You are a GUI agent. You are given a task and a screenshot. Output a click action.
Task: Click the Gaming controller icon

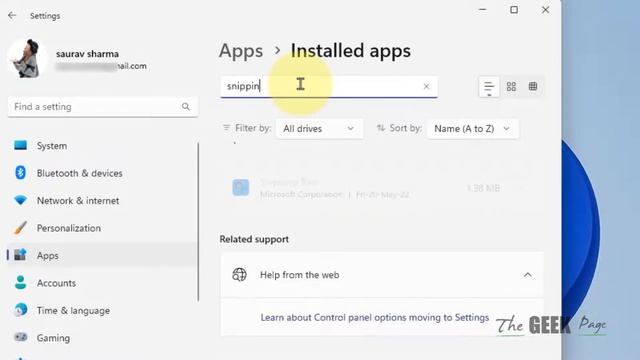tap(20, 337)
